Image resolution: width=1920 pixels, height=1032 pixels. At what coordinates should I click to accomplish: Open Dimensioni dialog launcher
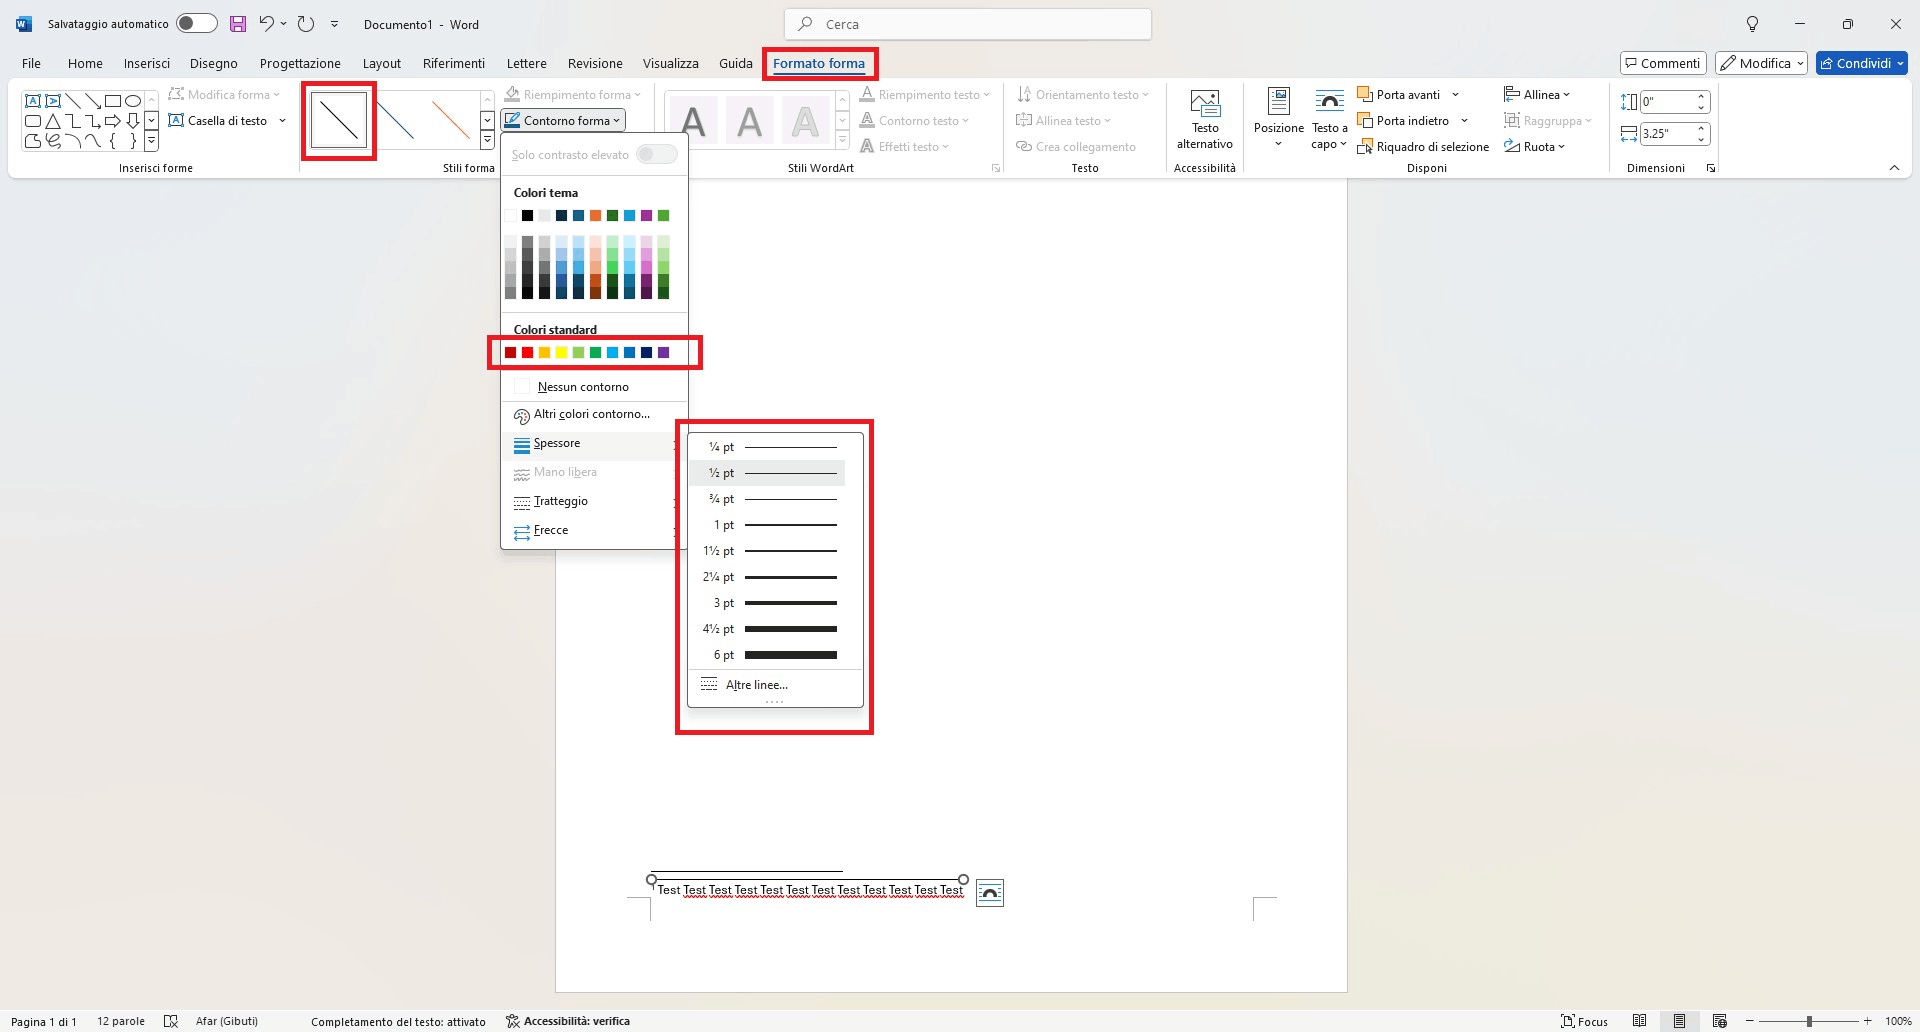pos(1711,168)
